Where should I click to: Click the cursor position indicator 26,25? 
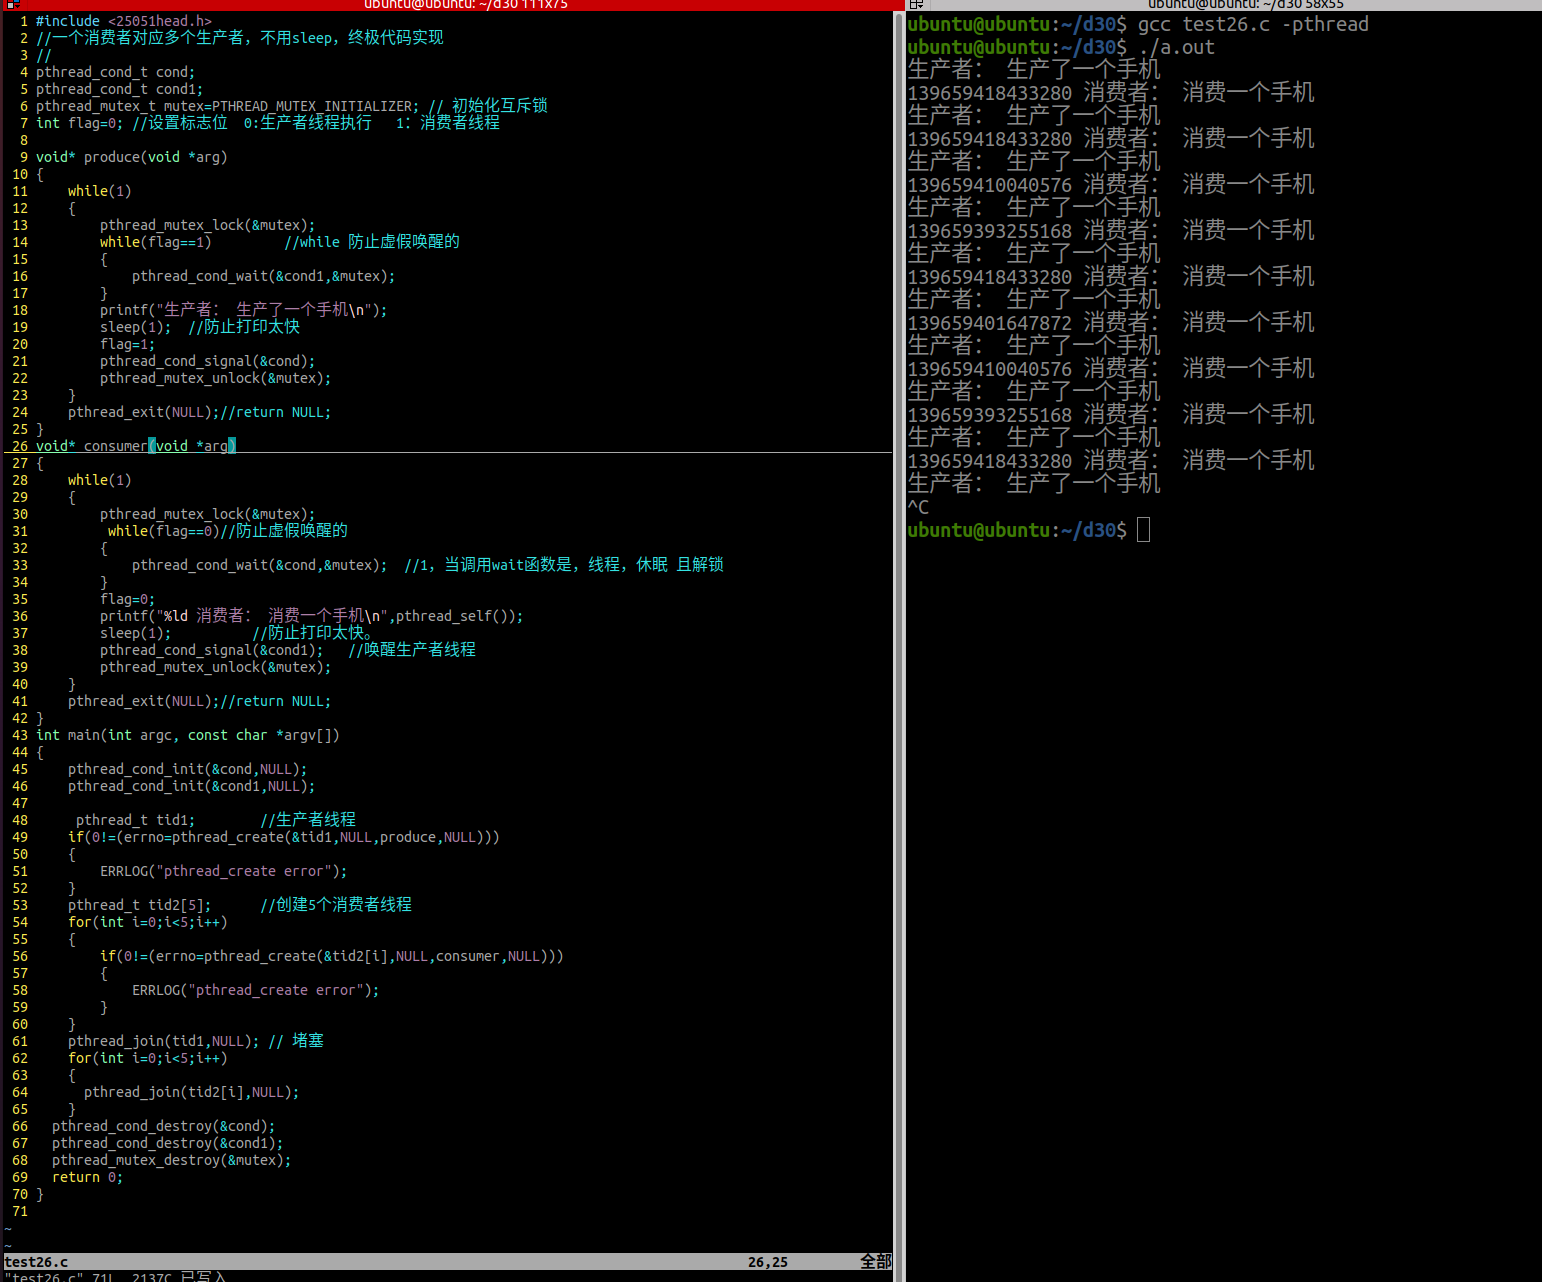pyautogui.click(x=767, y=1261)
